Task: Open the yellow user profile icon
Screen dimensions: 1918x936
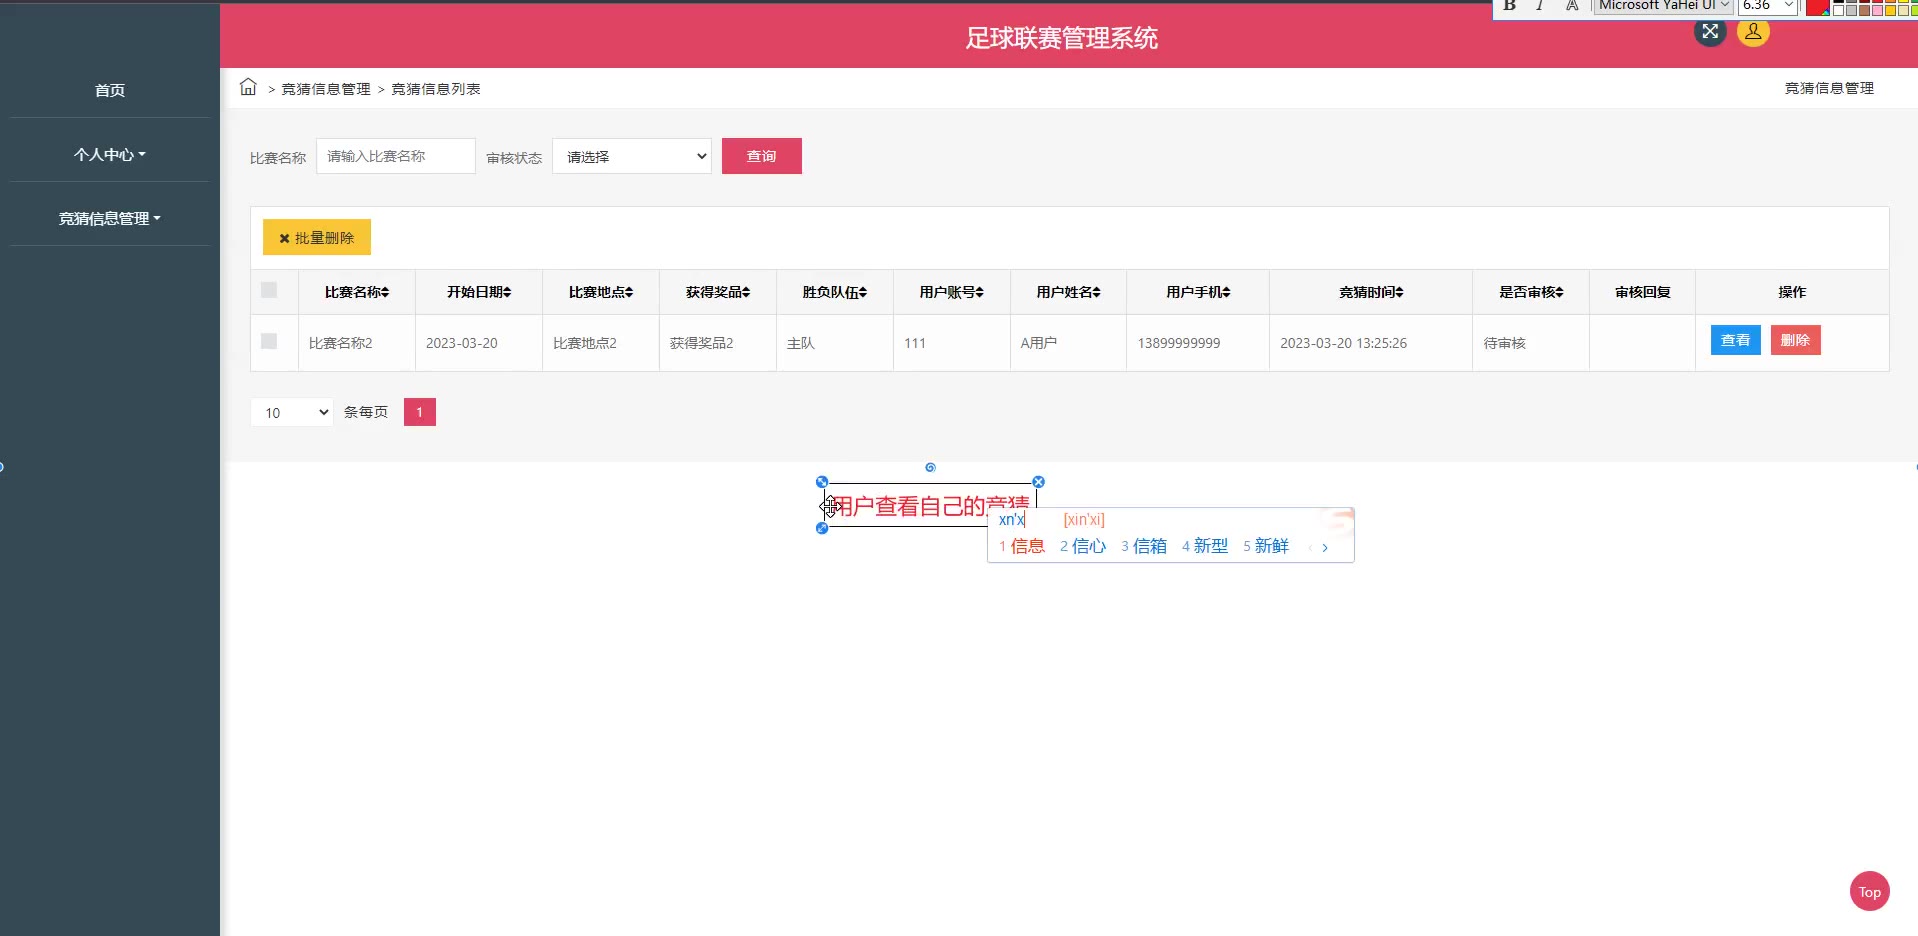Action: click(x=1753, y=31)
